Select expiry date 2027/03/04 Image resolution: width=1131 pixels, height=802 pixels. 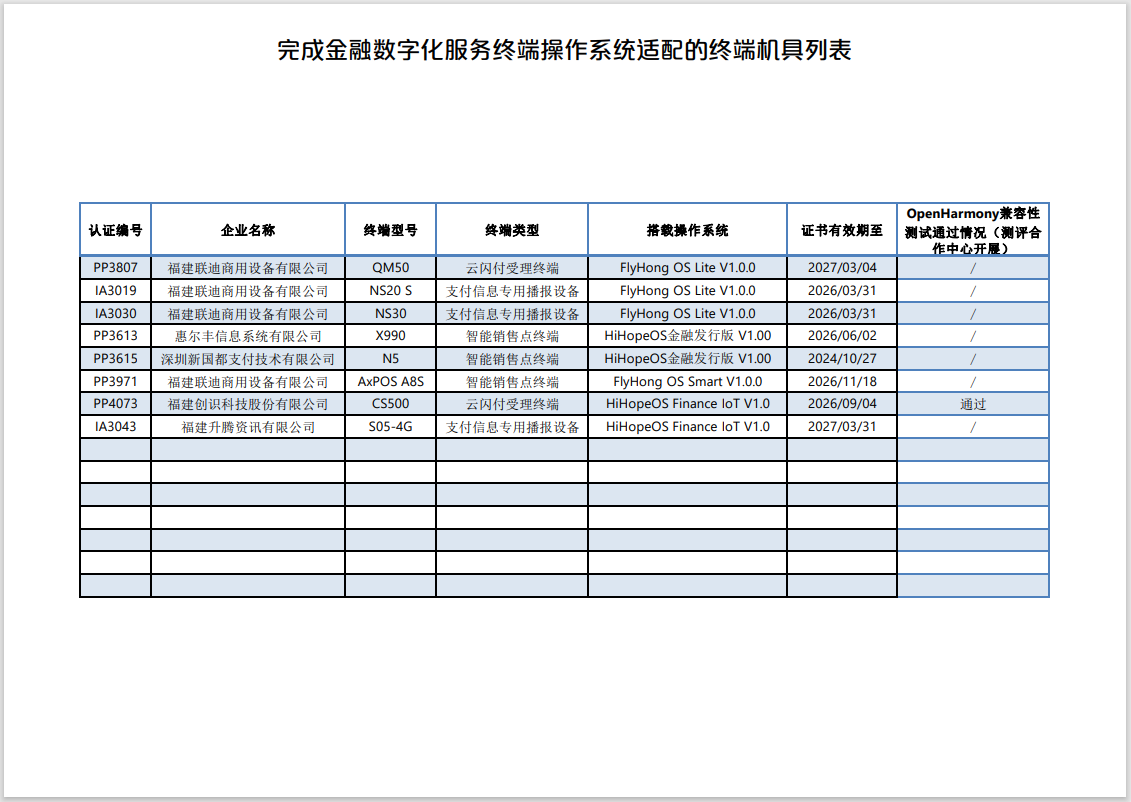pos(842,268)
